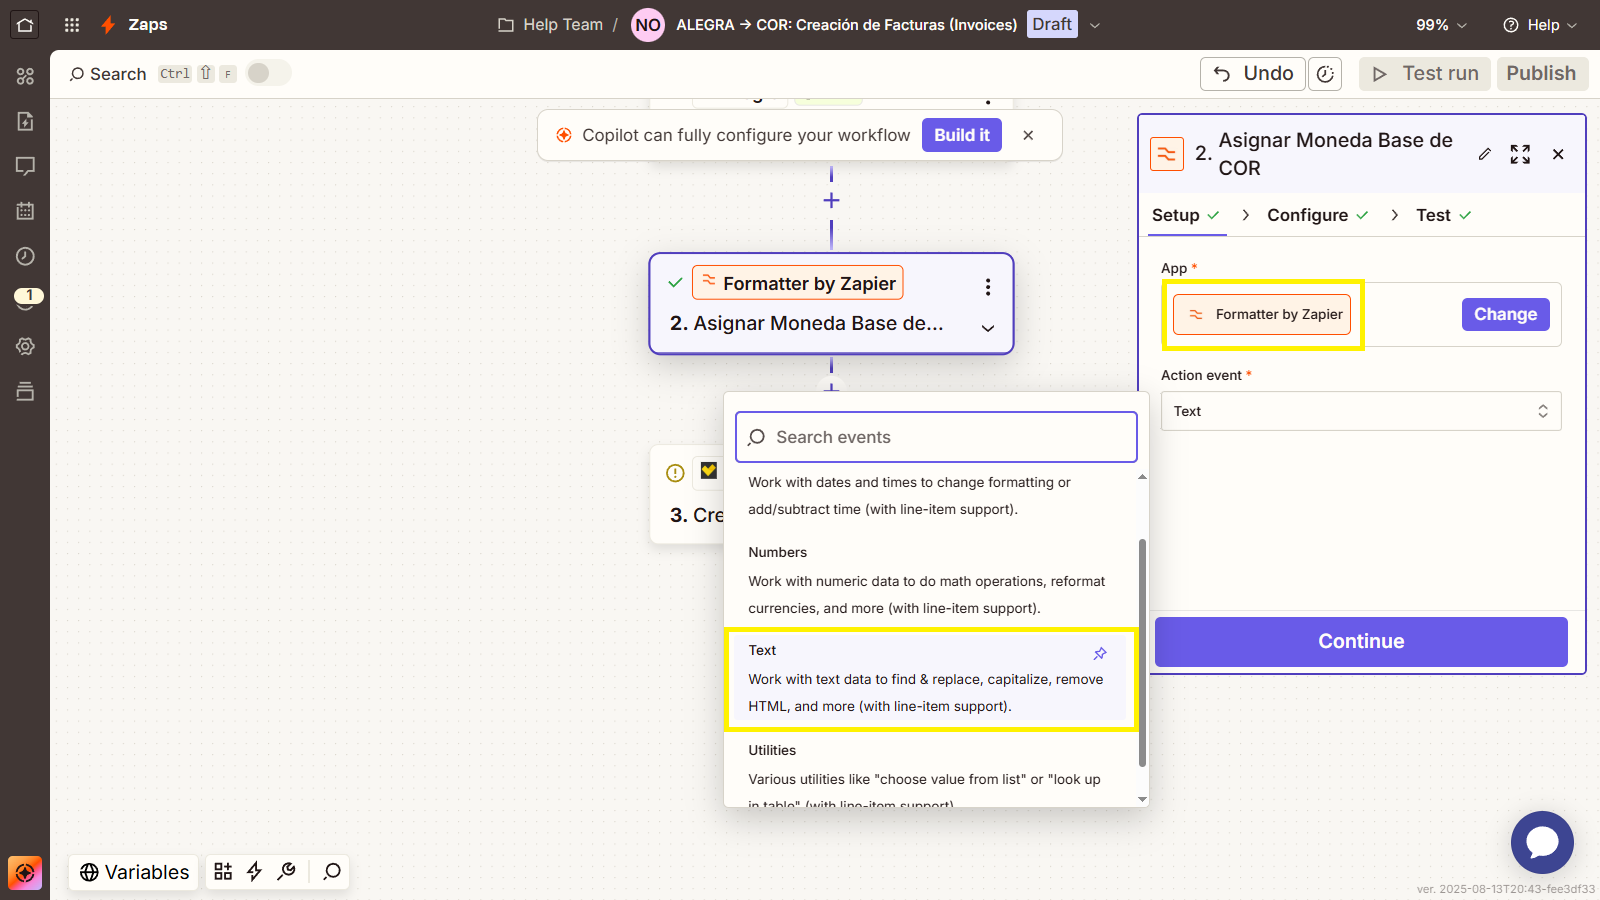This screenshot has height=900, width=1600.
Task: Open the assets icon in the left sidebar
Action: click(x=25, y=76)
